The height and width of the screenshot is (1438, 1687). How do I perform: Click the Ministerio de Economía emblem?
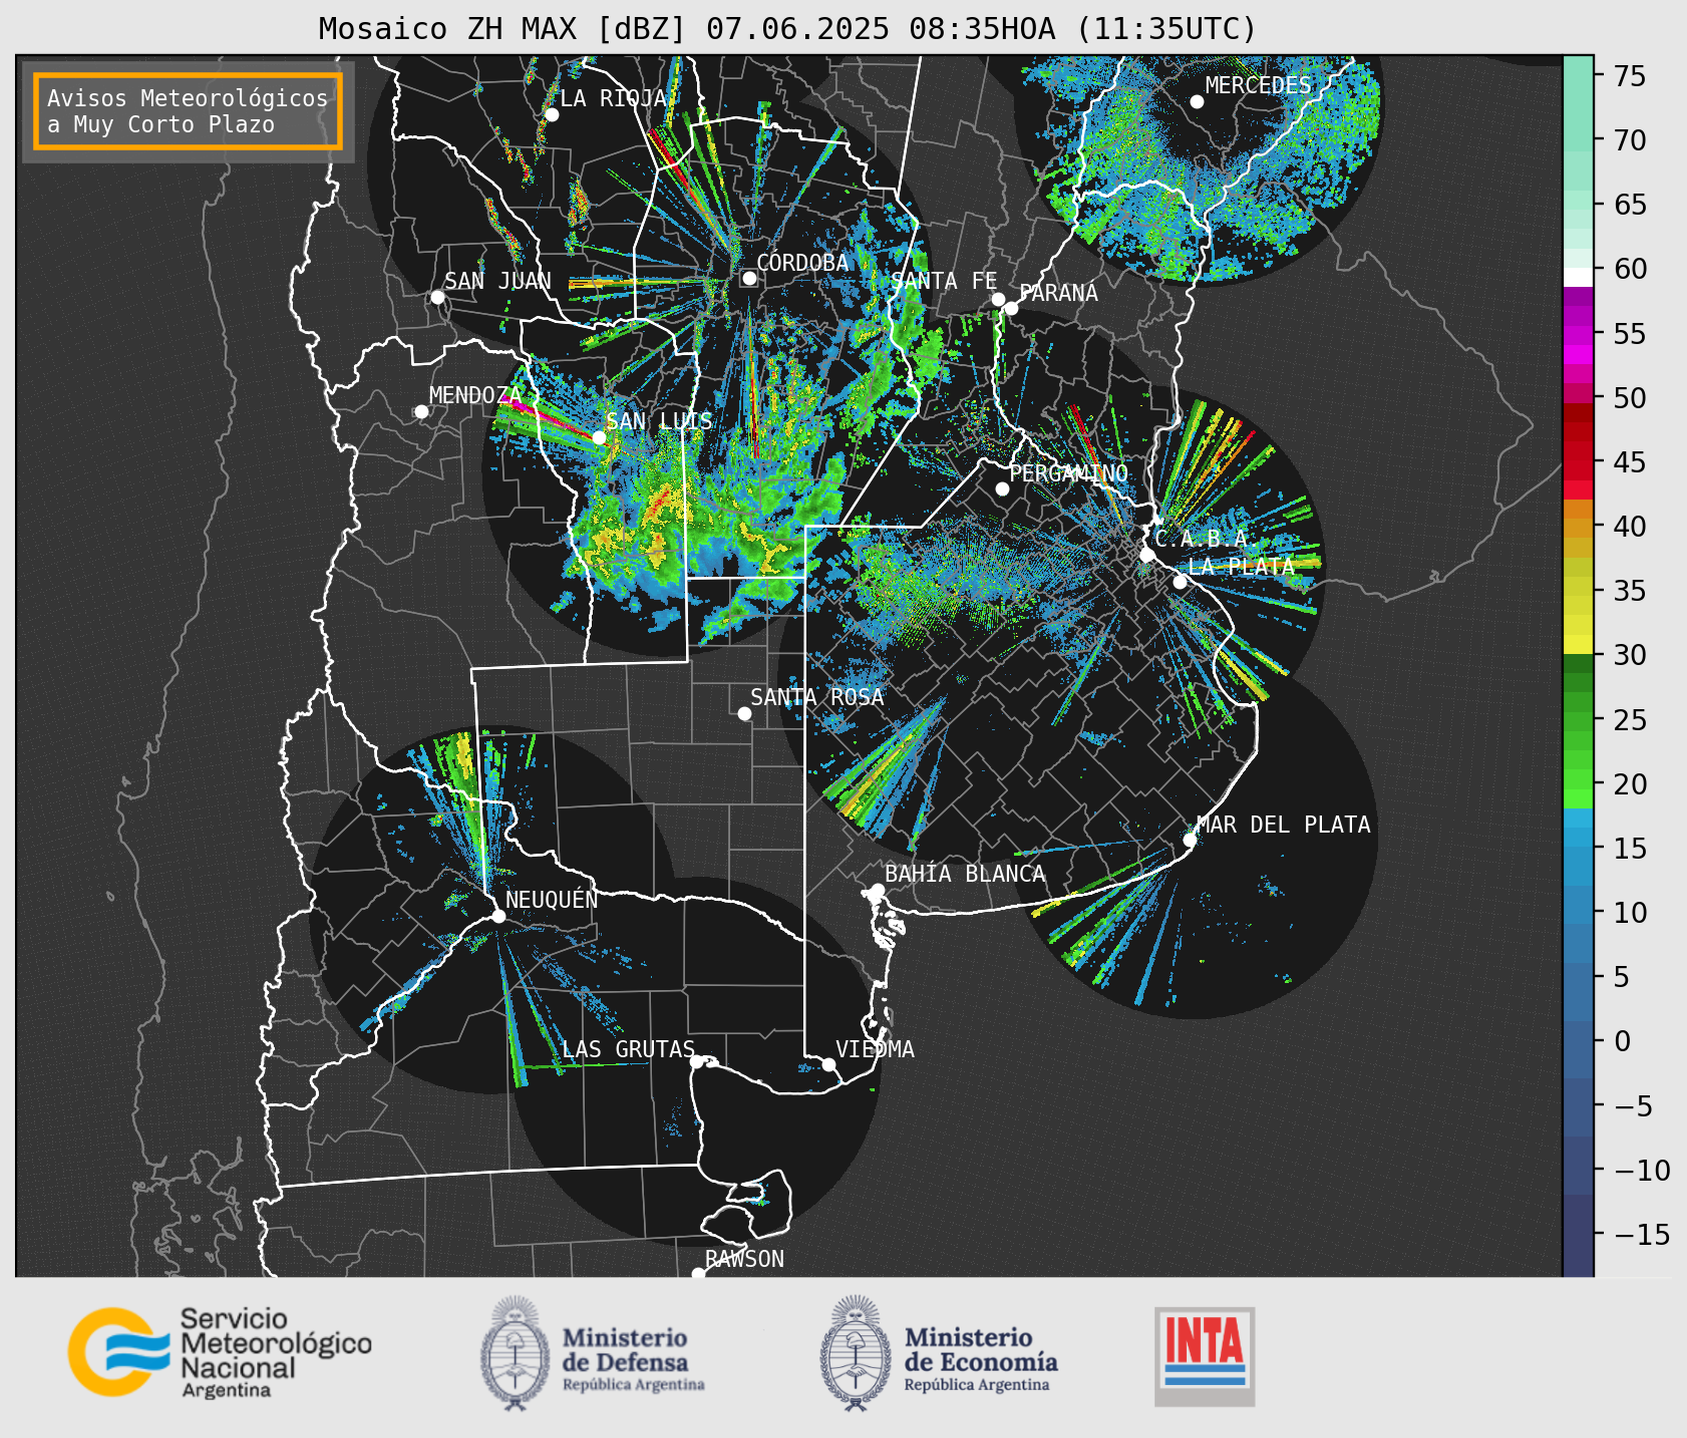[x=856, y=1353]
